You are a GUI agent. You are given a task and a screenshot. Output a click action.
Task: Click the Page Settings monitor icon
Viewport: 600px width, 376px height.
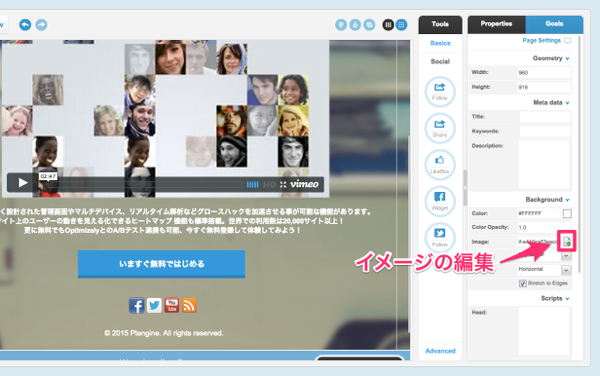(567, 41)
